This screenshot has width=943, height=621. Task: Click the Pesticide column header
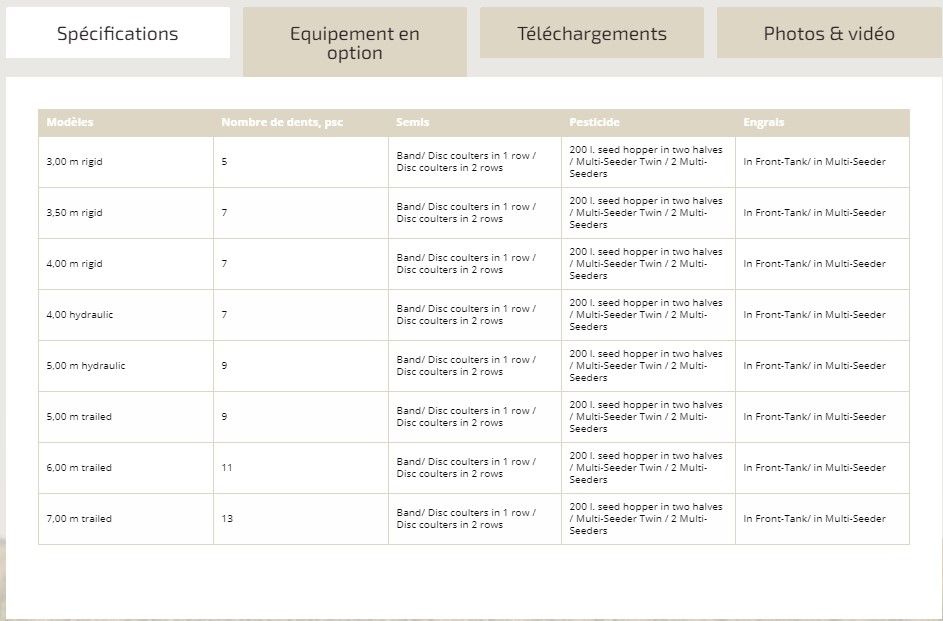click(594, 122)
